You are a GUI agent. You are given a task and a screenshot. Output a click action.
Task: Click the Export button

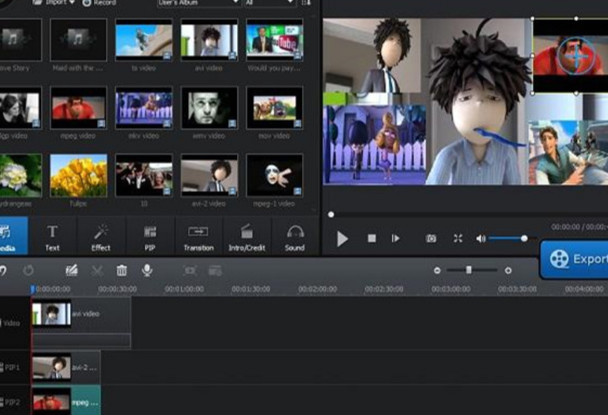tap(574, 259)
